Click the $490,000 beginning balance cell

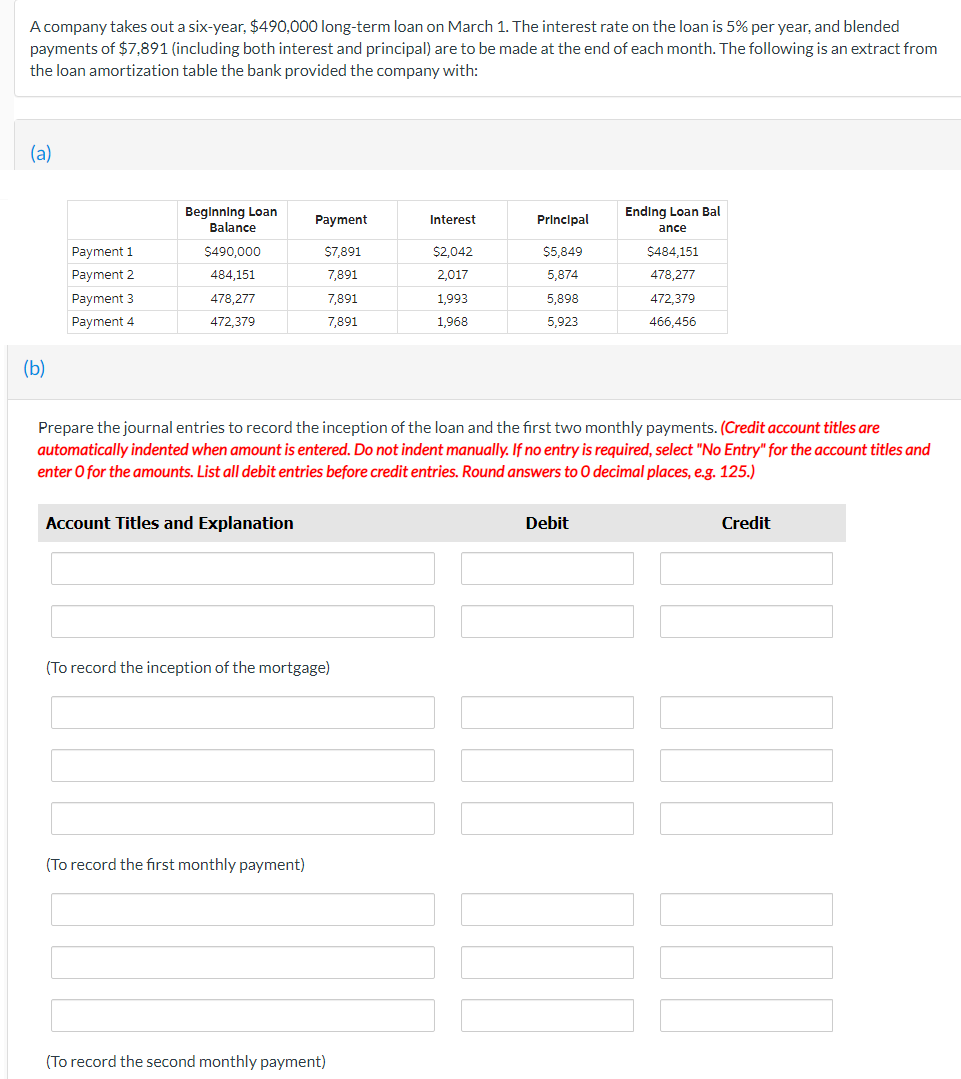pyautogui.click(x=233, y=252)
